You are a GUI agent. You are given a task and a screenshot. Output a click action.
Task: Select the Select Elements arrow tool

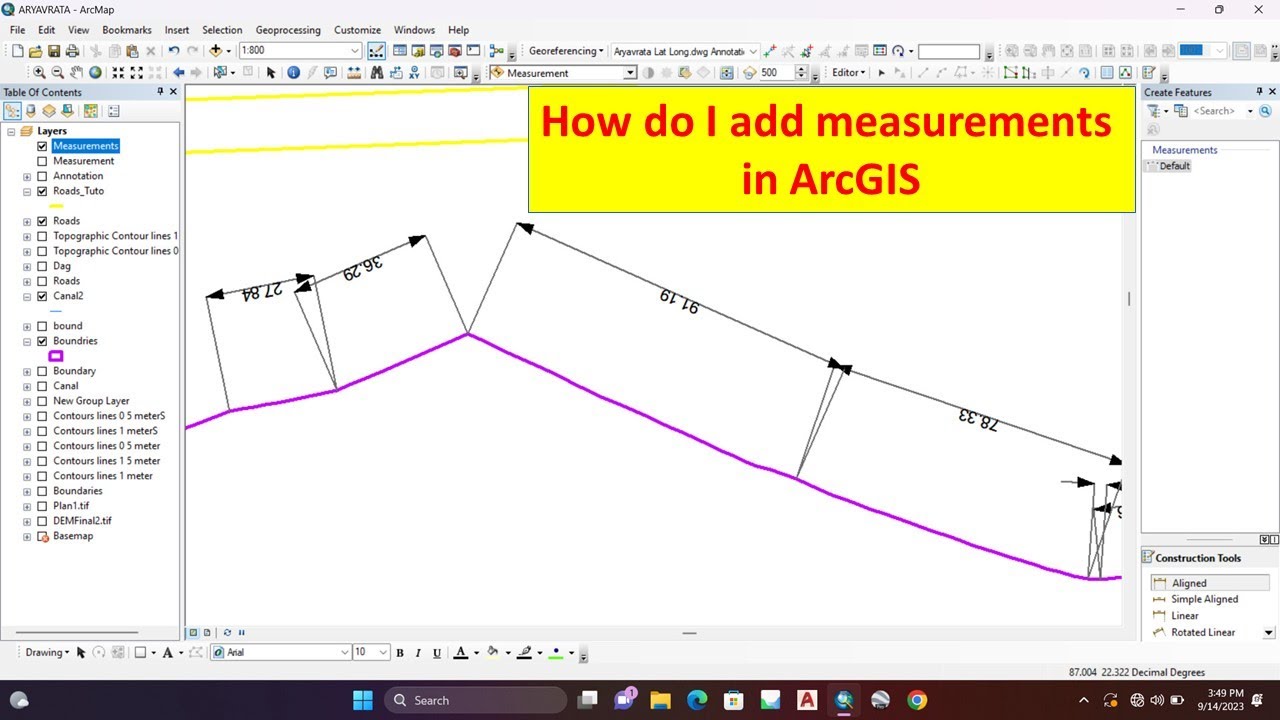[271, 73]
